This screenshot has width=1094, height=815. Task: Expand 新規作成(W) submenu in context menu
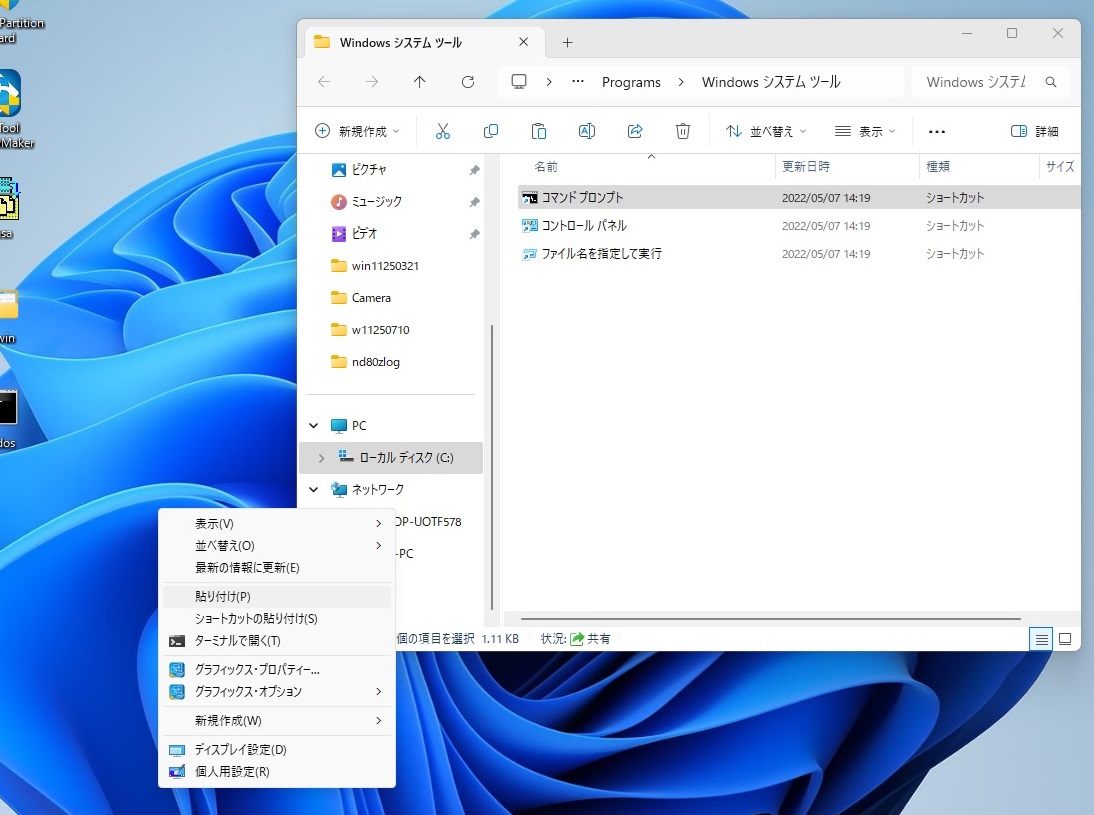coord(277,720)
